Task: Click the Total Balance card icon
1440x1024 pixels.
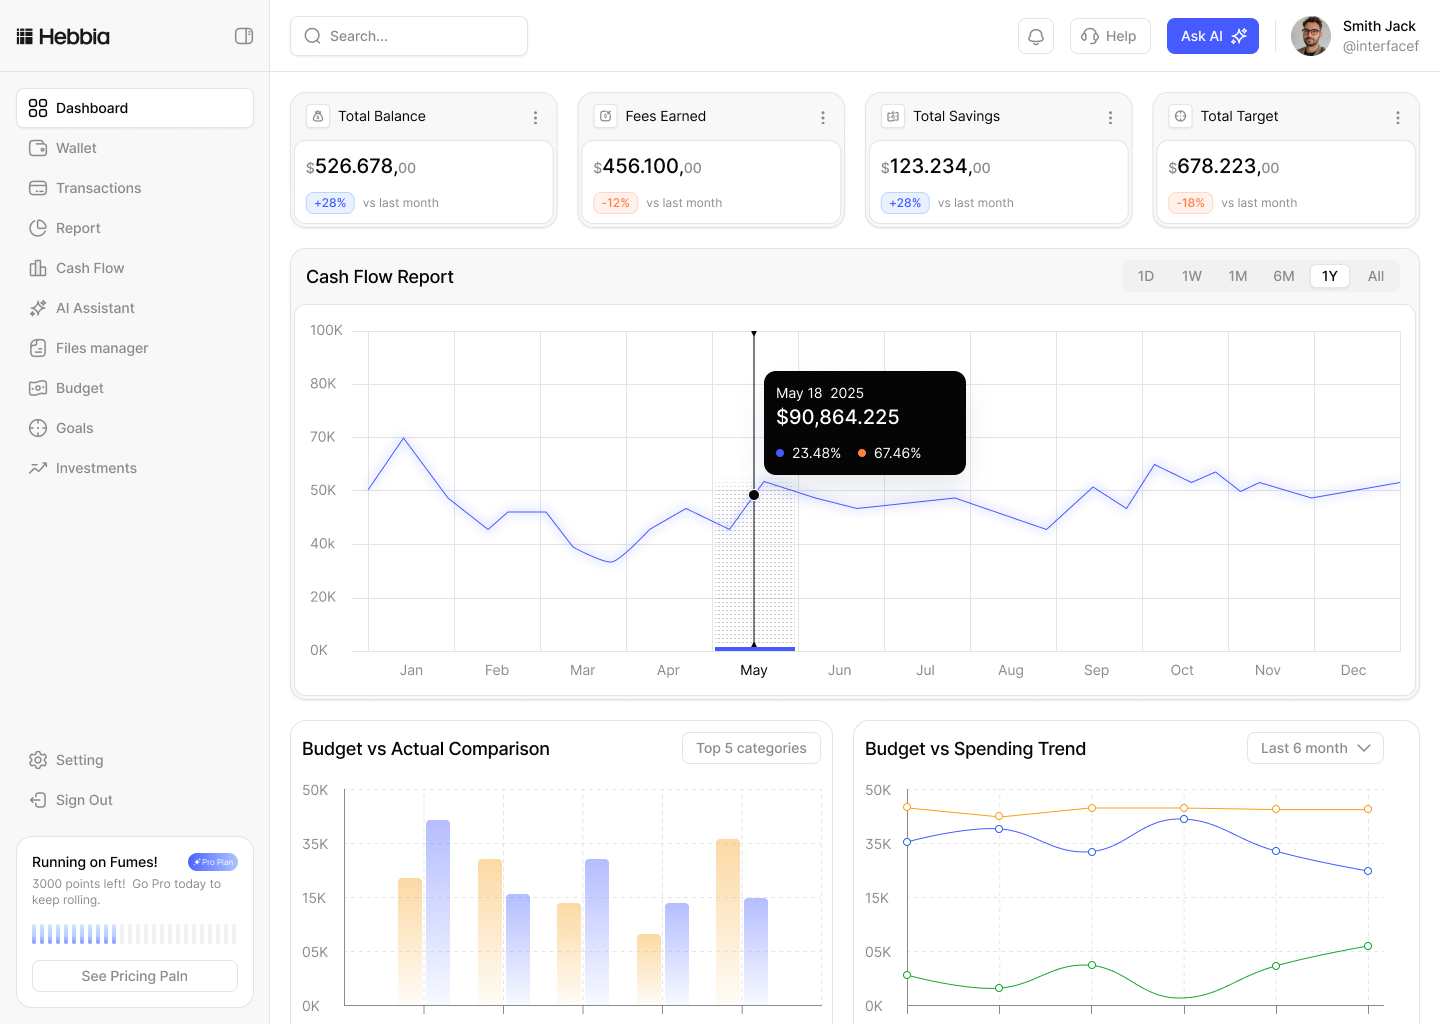Action: 318,116
